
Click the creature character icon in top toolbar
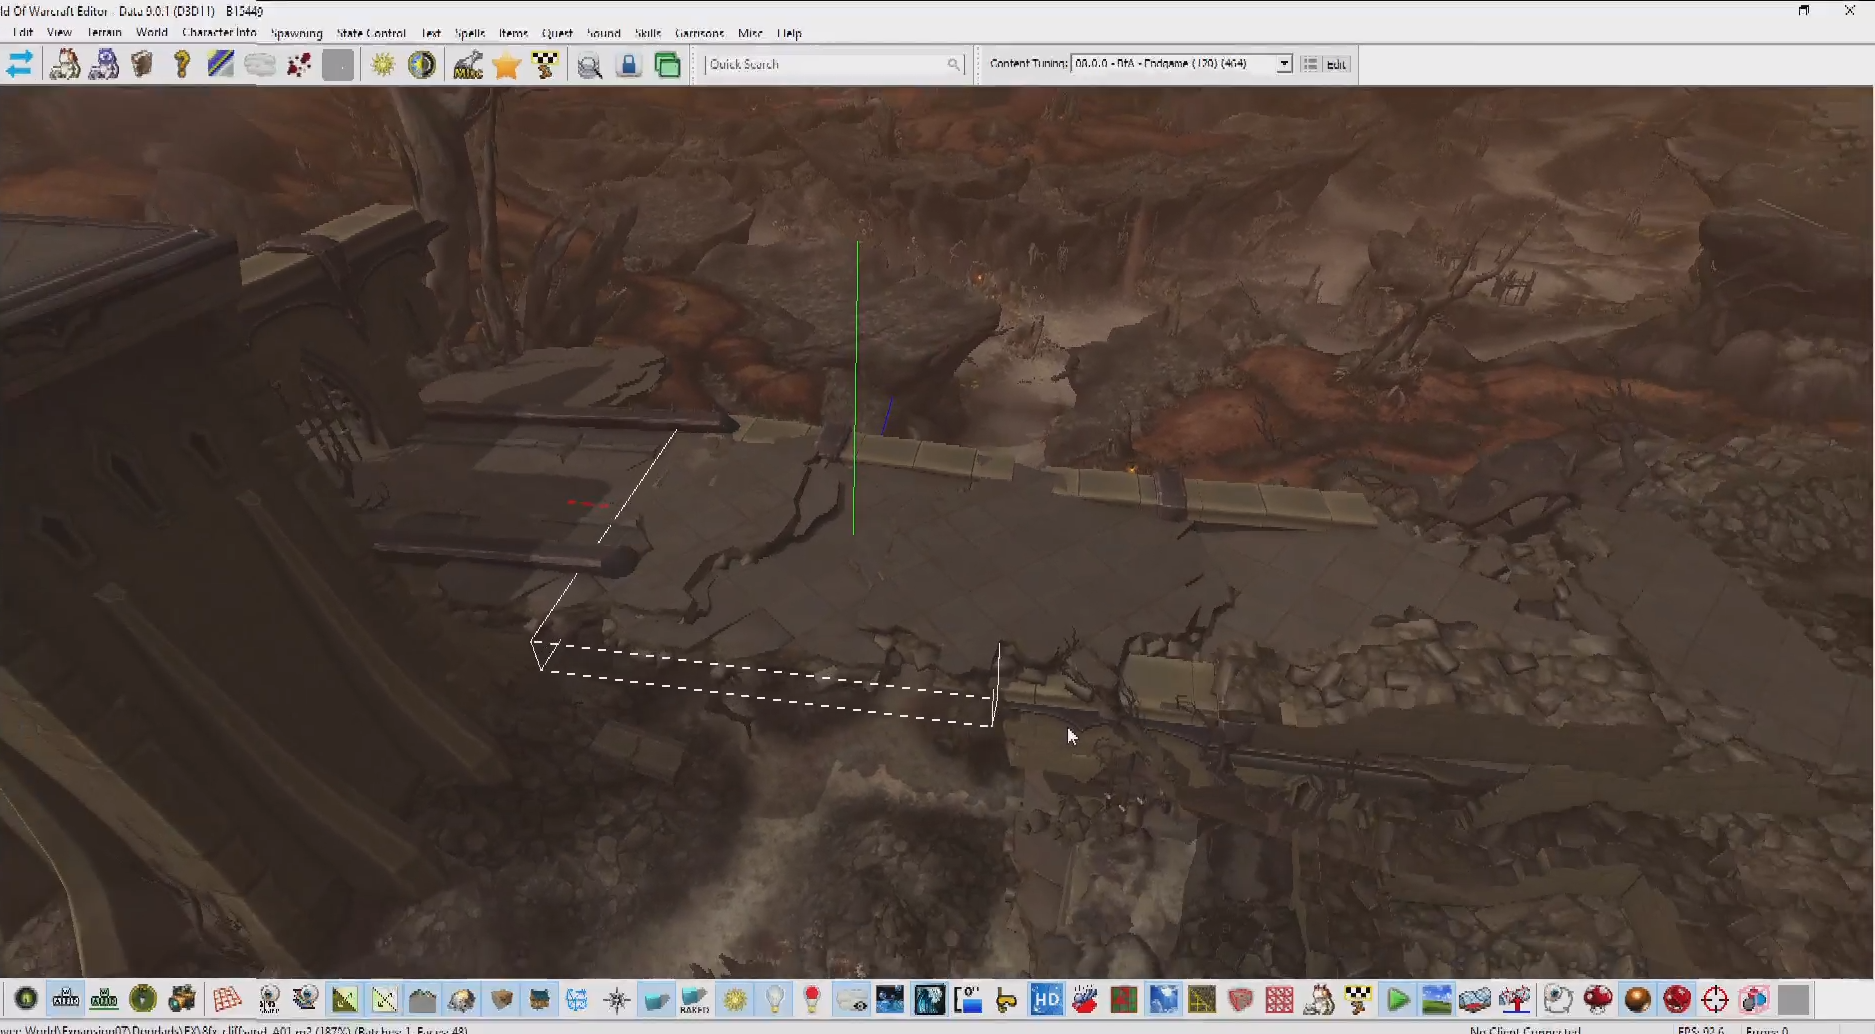click(x=65, y=65)
